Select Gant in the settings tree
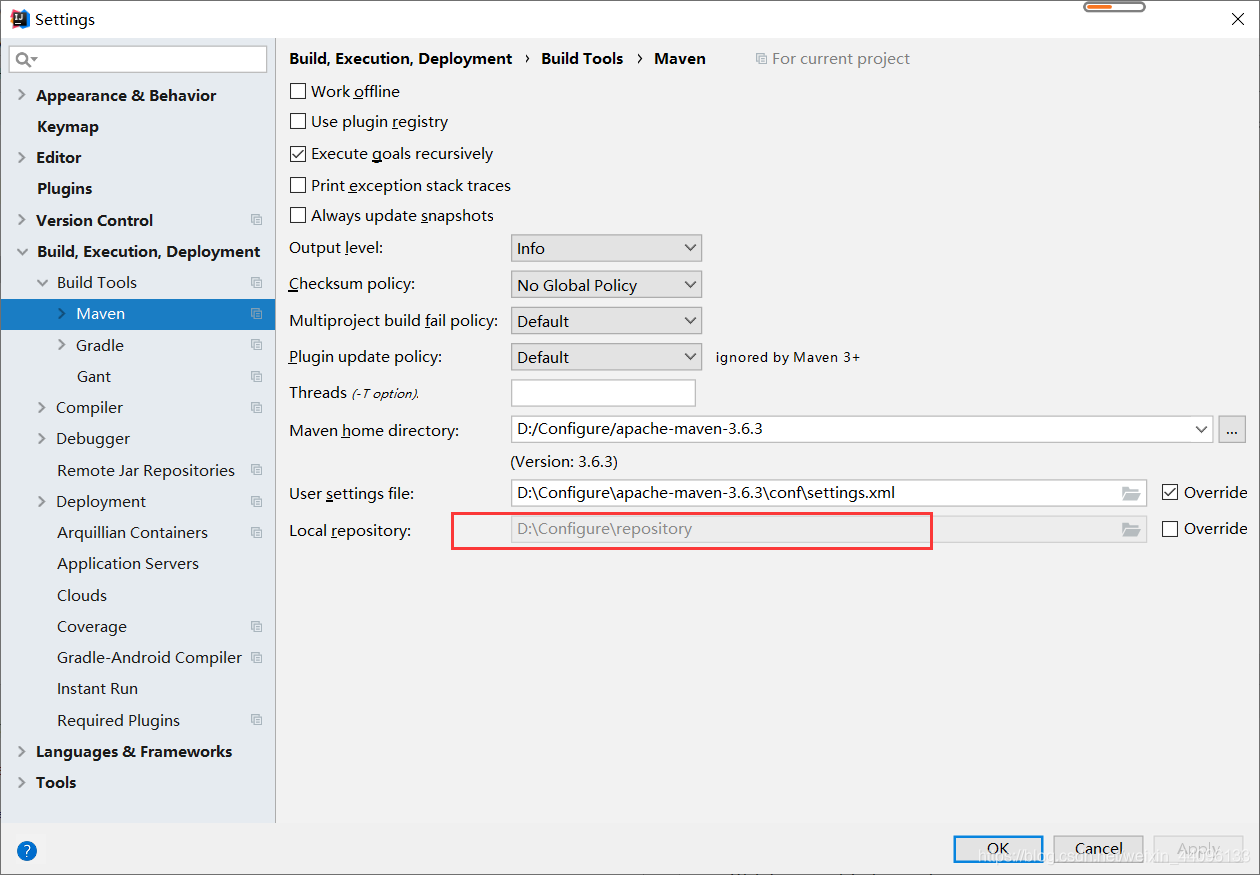The image size is (1260, 875). coord(94,376)
